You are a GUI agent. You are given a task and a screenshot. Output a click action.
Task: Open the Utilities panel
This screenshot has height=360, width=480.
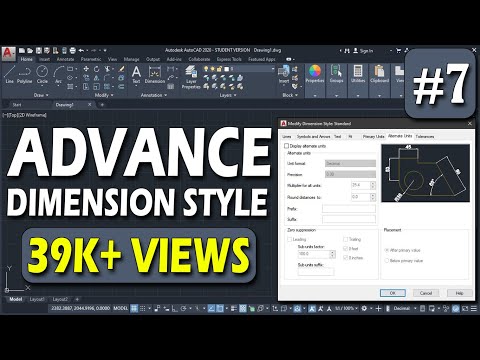[358, 74]
